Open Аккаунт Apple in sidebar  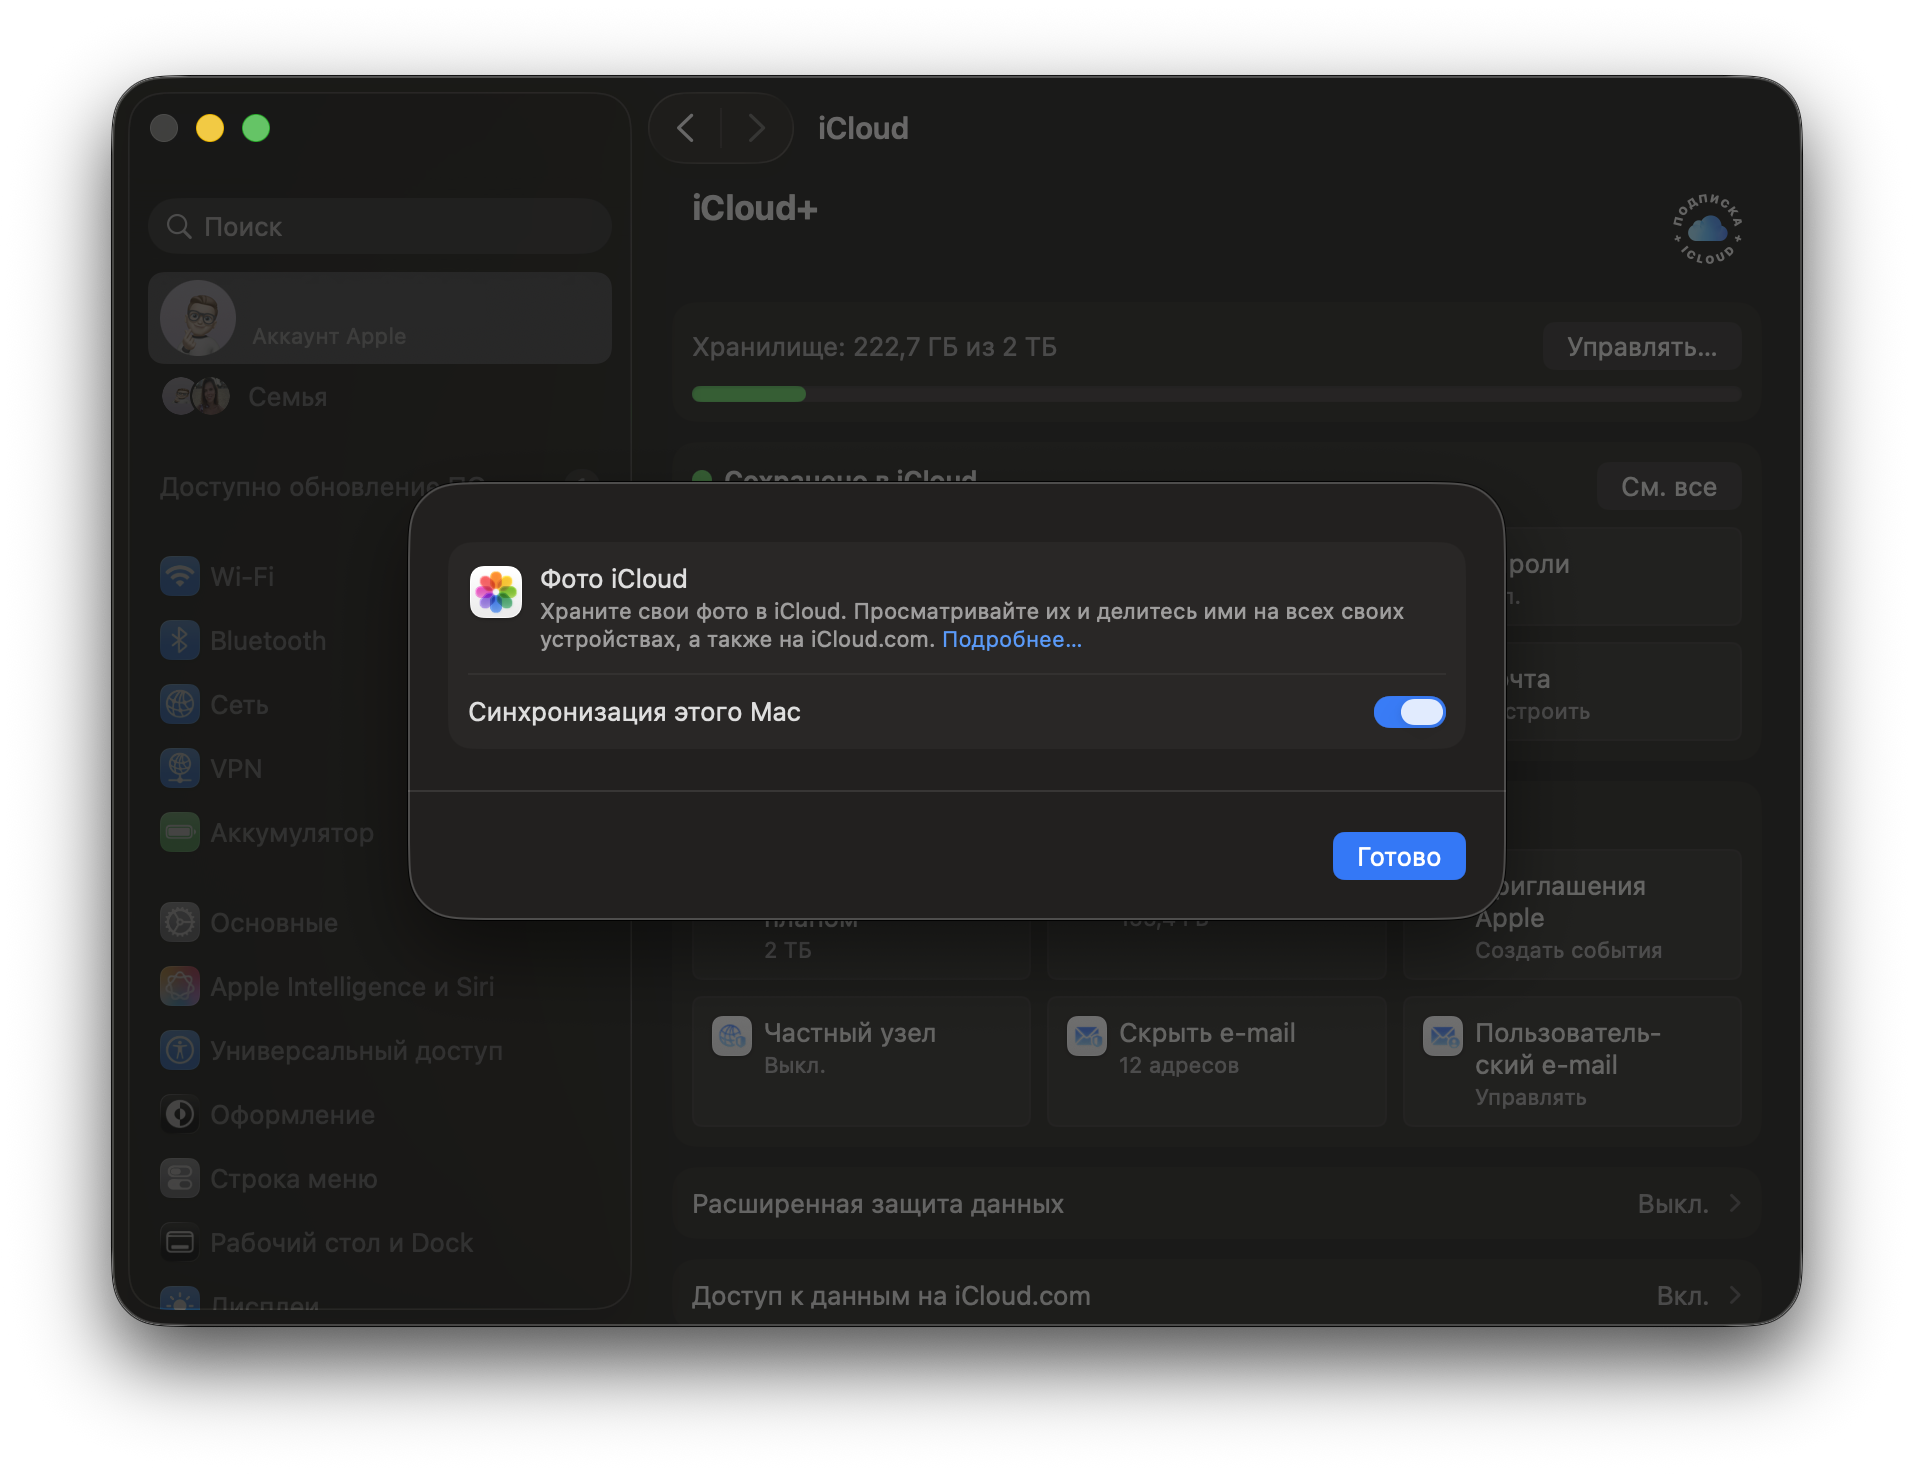coord(380,318)
